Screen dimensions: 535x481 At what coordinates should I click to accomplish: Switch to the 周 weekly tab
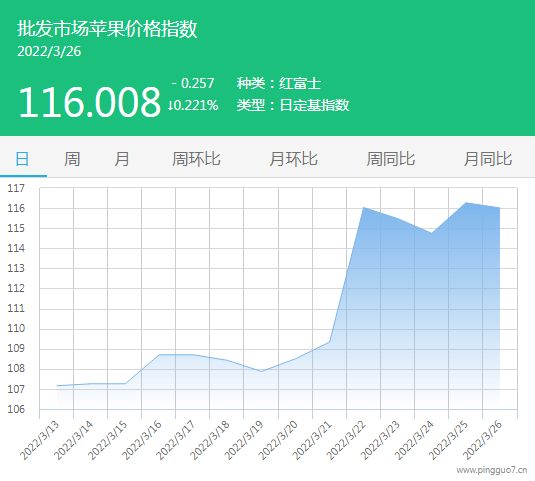[72, 159]
